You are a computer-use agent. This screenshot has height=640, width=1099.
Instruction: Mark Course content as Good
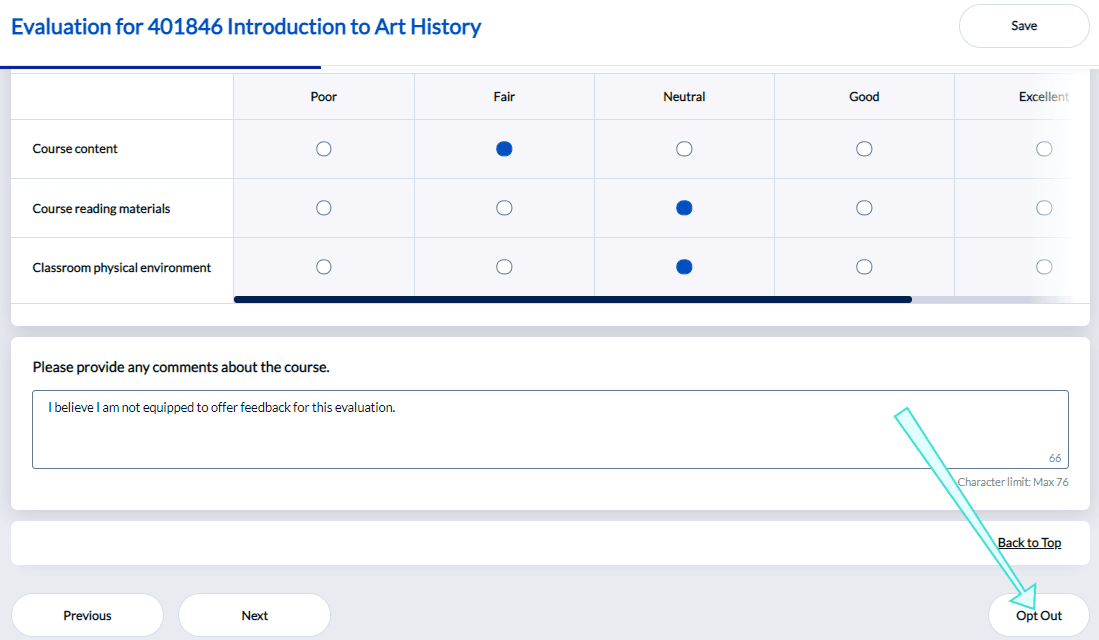click(864, 149)
